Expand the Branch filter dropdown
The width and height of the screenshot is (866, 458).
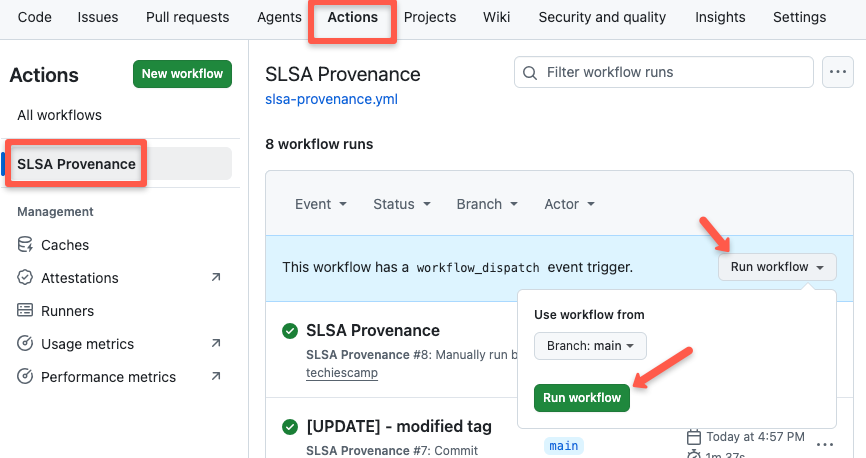tap(487, 204)
